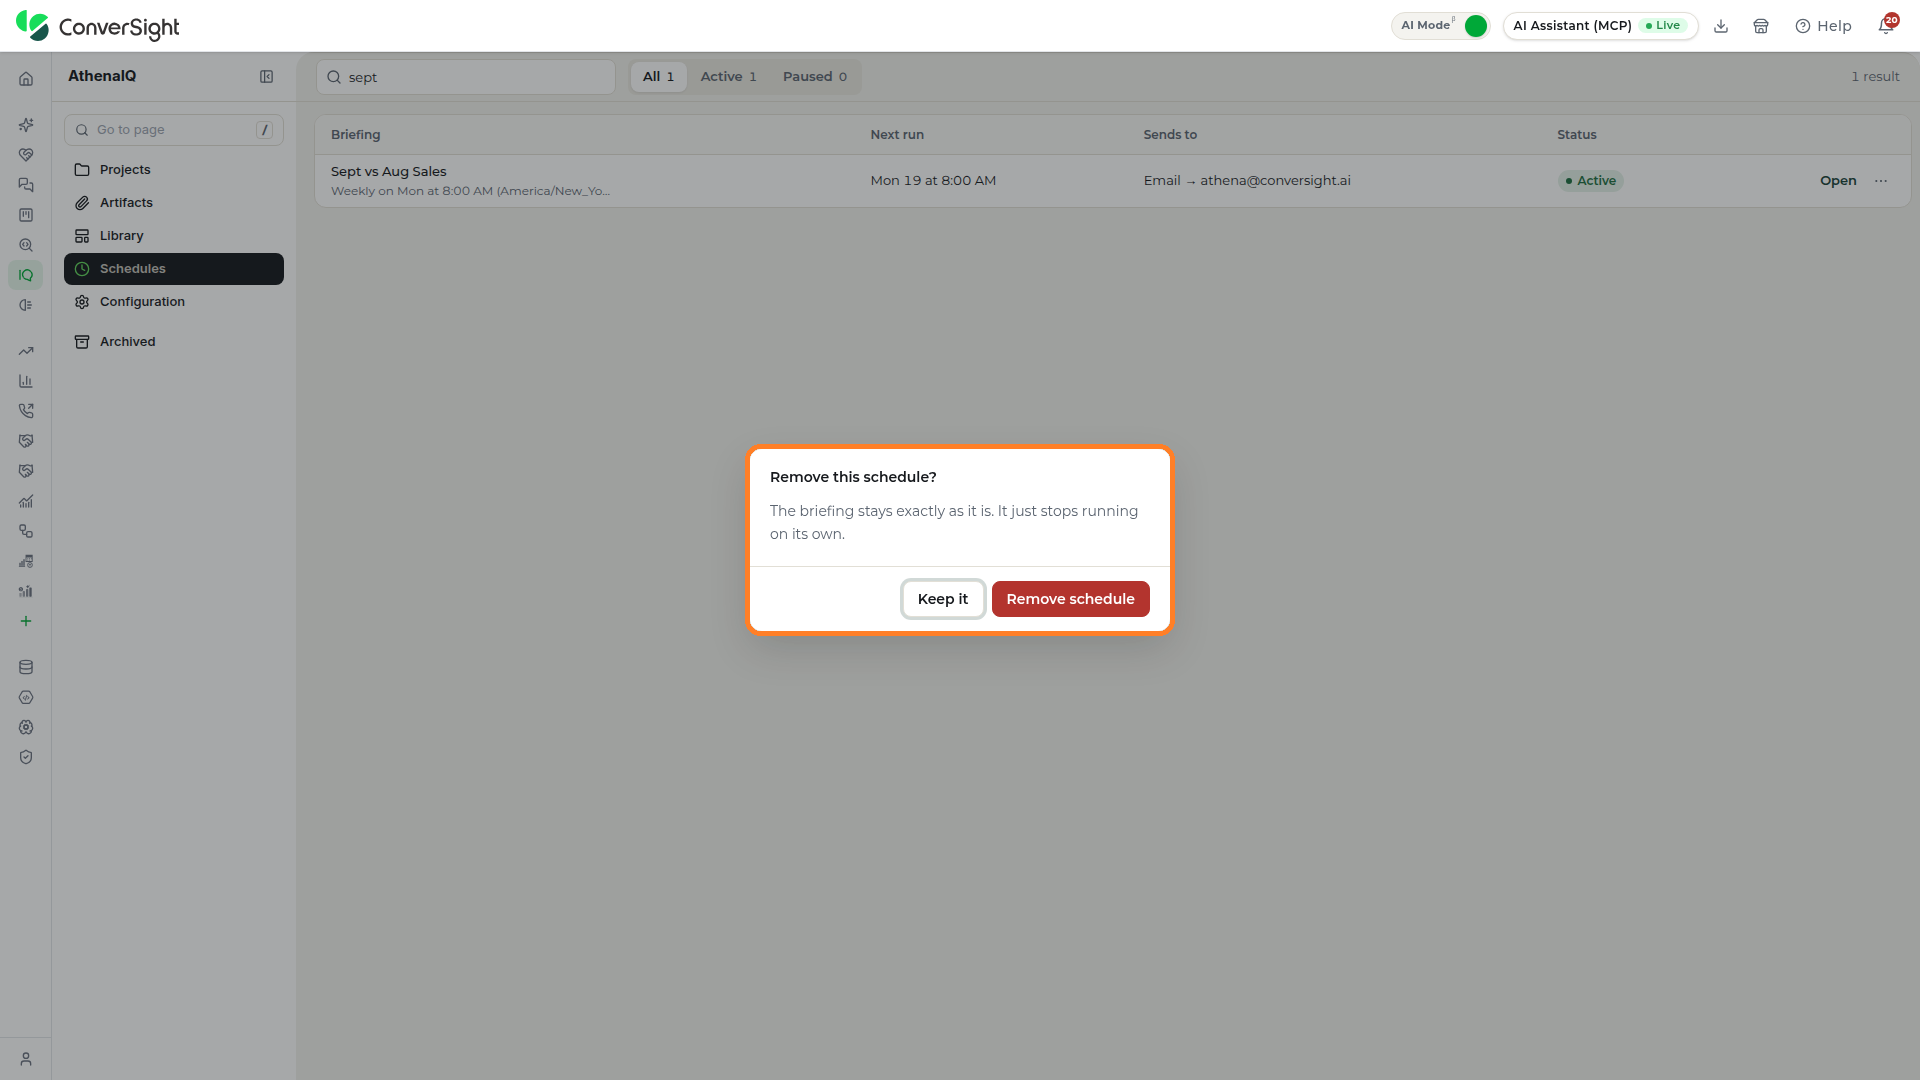The width and height of the screenshot is (1920, 1080).
Task: Click the download icon in top bar
Action: pos(1721,26)
